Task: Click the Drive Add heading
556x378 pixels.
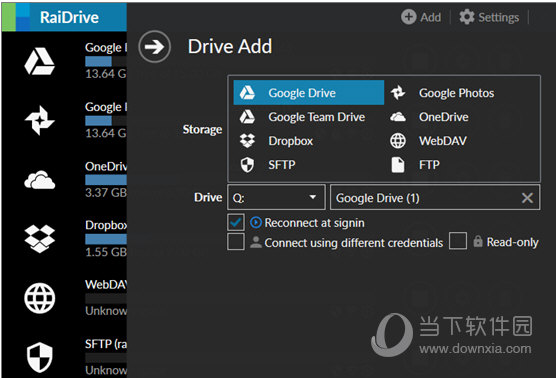Action: (x=230, y=46)
